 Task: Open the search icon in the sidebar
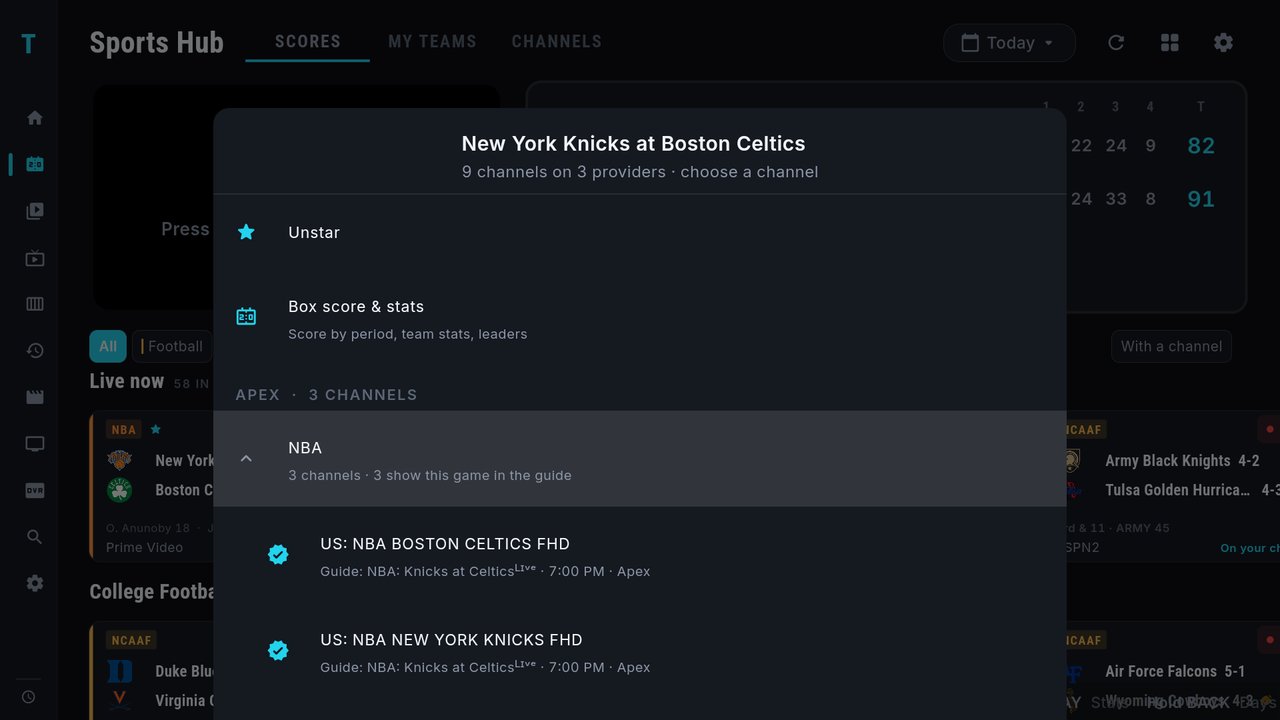(35, 537)
